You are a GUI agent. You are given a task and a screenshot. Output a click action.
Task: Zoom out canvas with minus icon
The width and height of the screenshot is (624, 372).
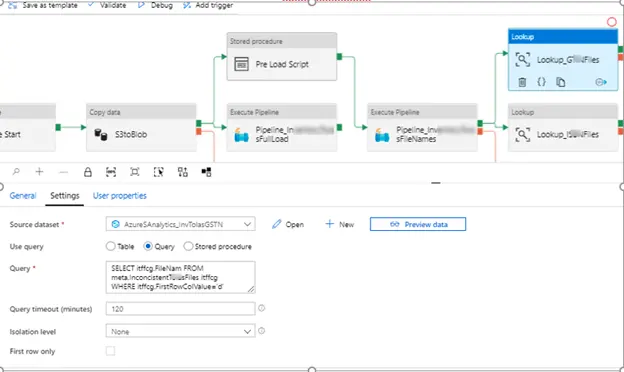(63, 172)
